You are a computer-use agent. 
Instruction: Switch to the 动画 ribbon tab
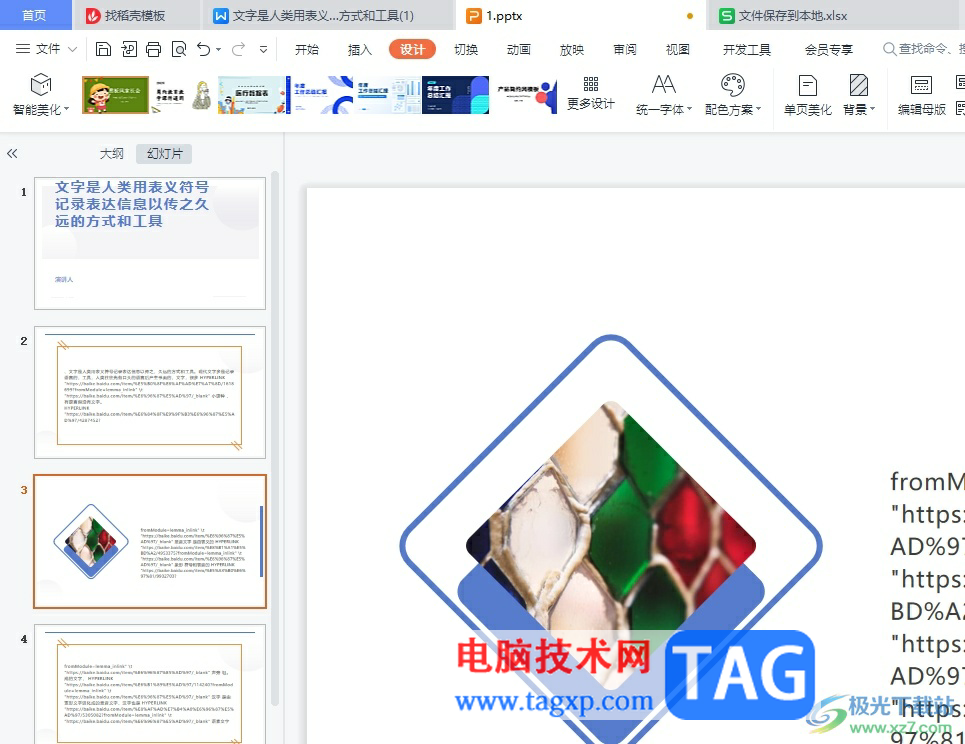519,50
